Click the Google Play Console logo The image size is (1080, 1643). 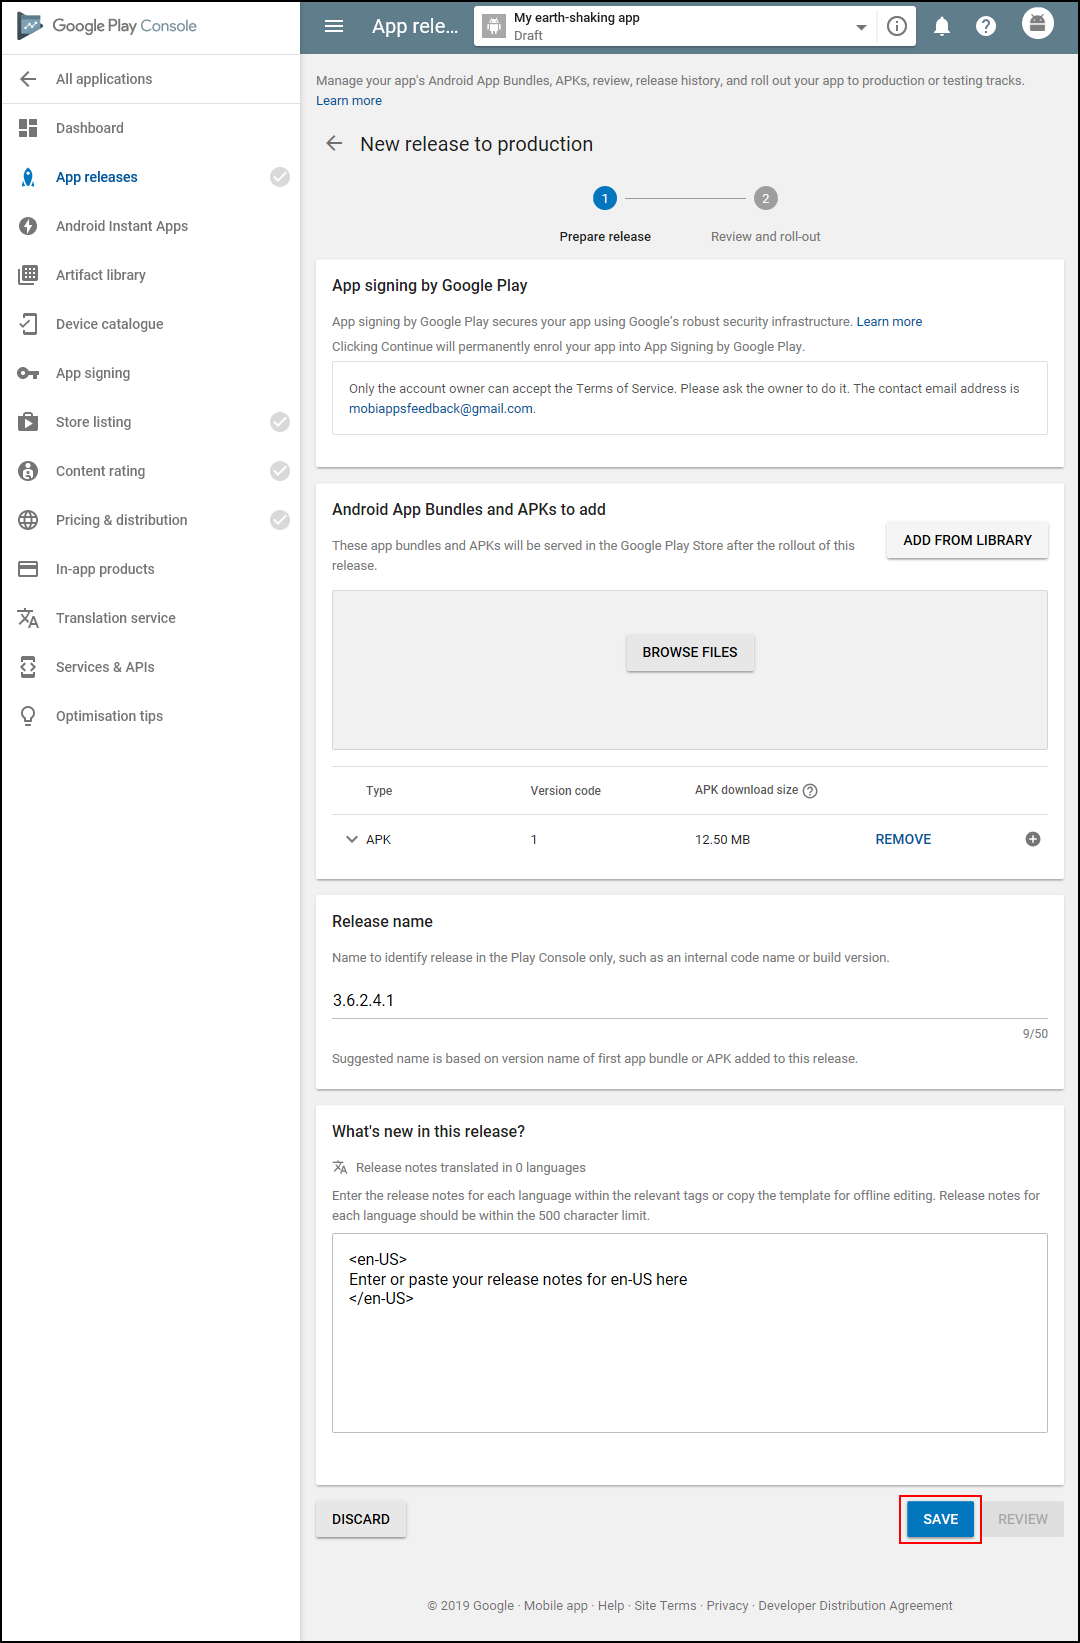click(x=107, y=26)
